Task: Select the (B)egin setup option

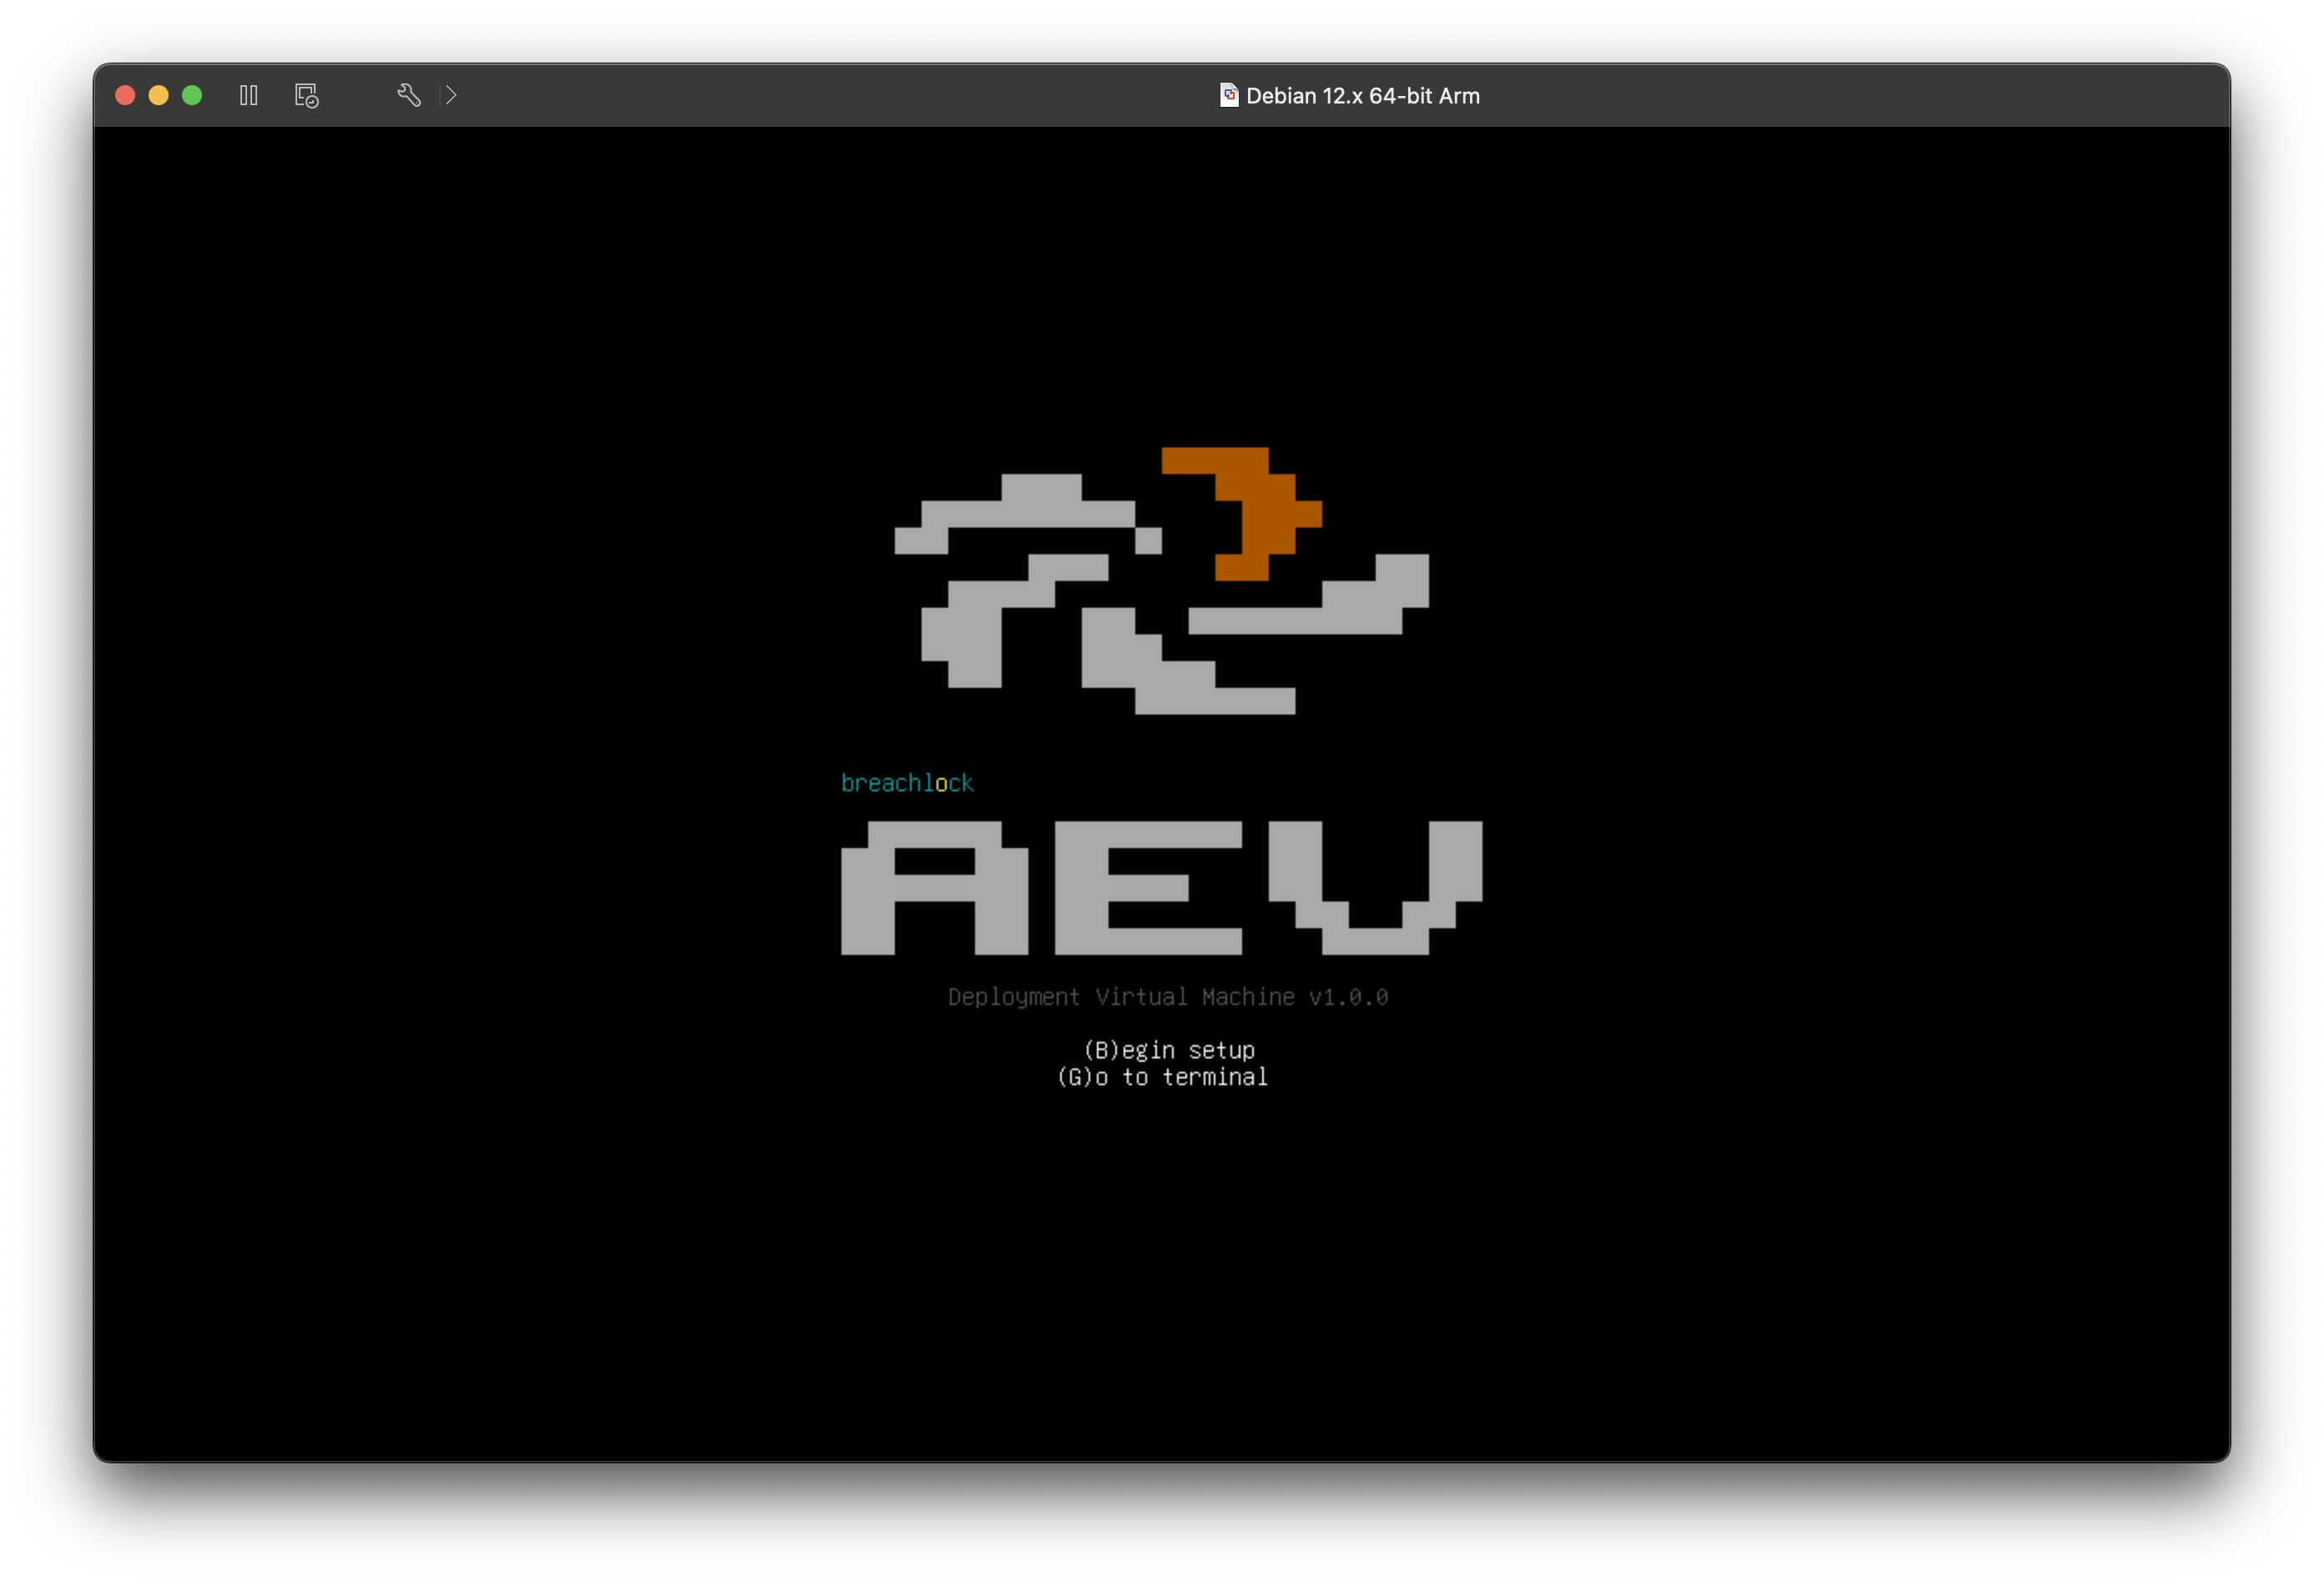Action: pos(1169,1050)
